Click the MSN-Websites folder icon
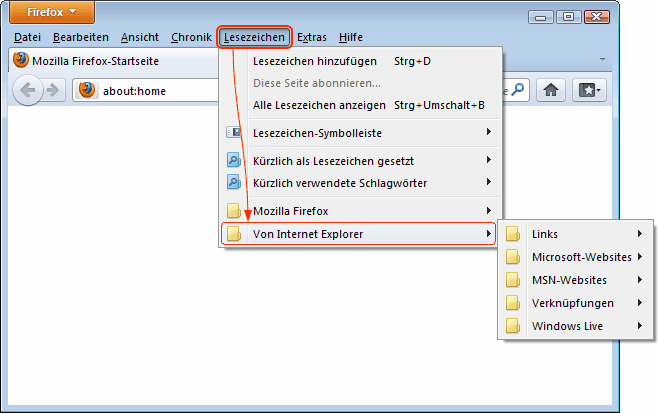The height and width of the screenshot is (413, 658). pos(512,280)
